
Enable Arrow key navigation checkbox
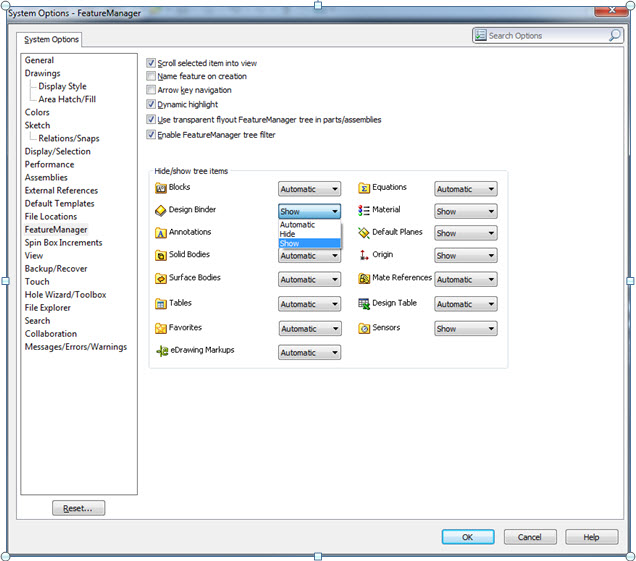tap(151, 90)
